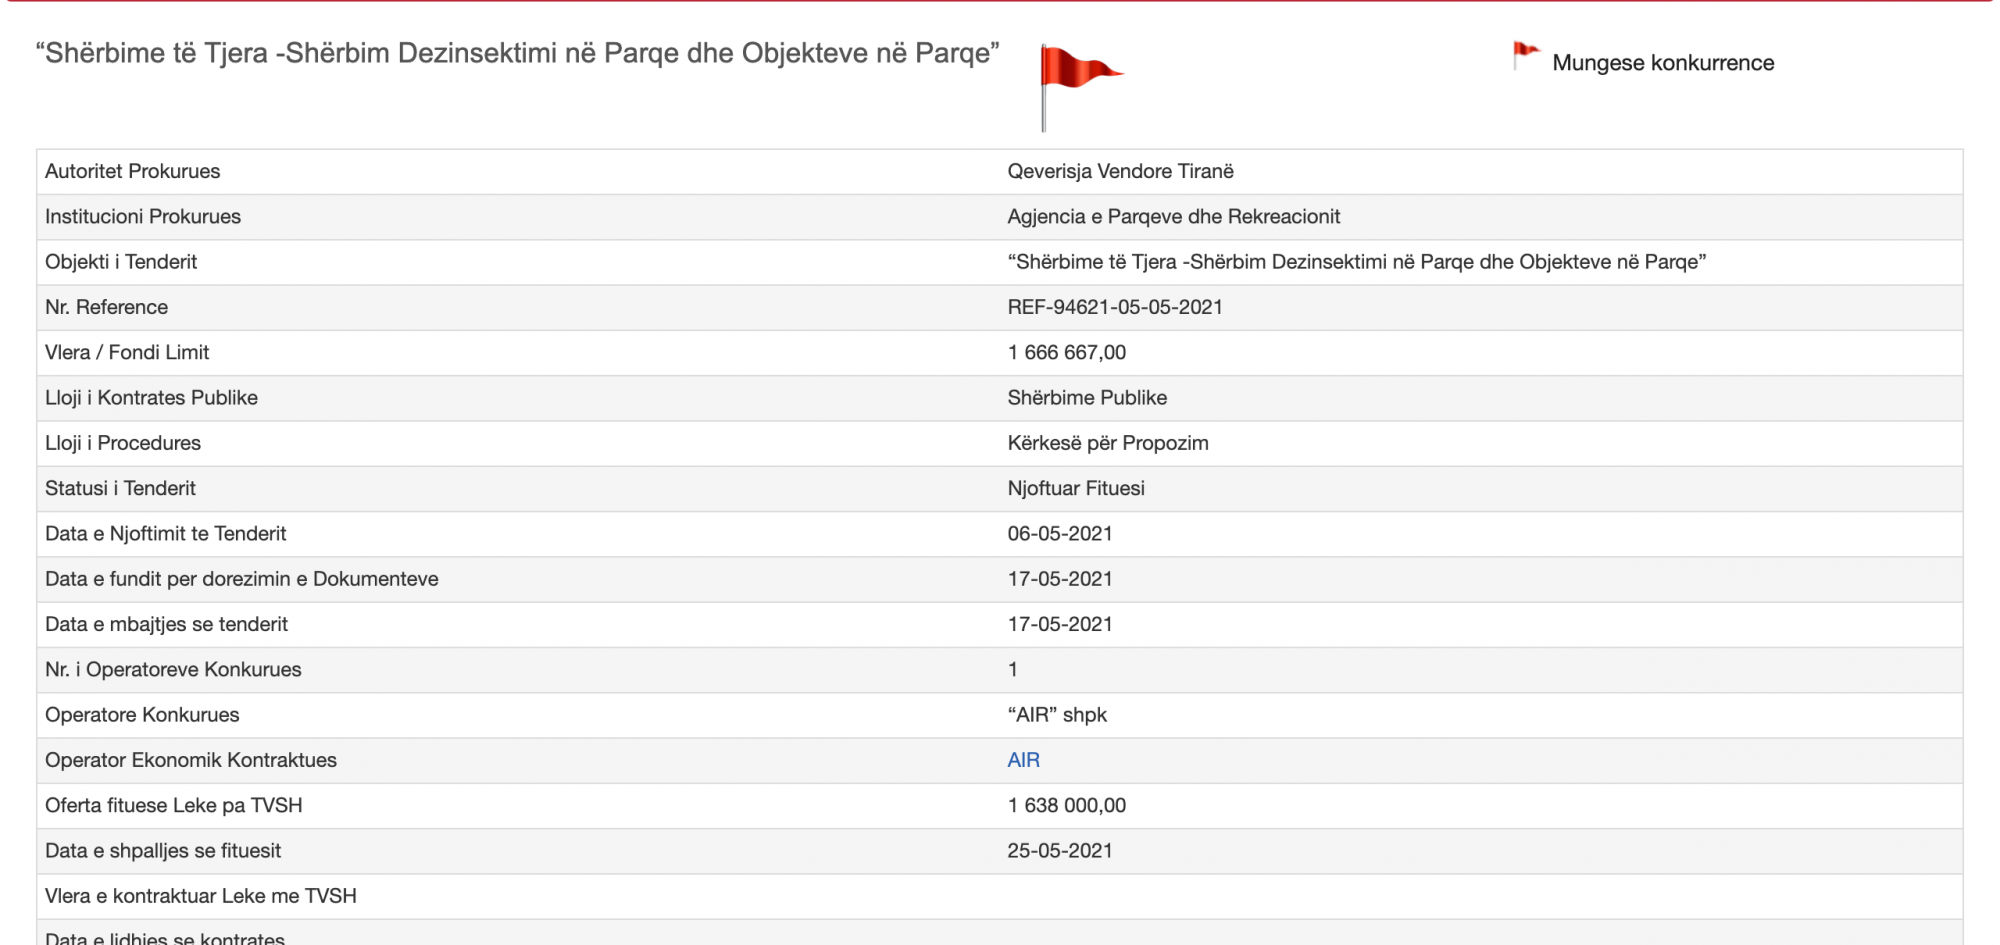Click Lloji i Kontrates Publike label
This screenshot has height=945, width=2000.
[x=151, y=398]
